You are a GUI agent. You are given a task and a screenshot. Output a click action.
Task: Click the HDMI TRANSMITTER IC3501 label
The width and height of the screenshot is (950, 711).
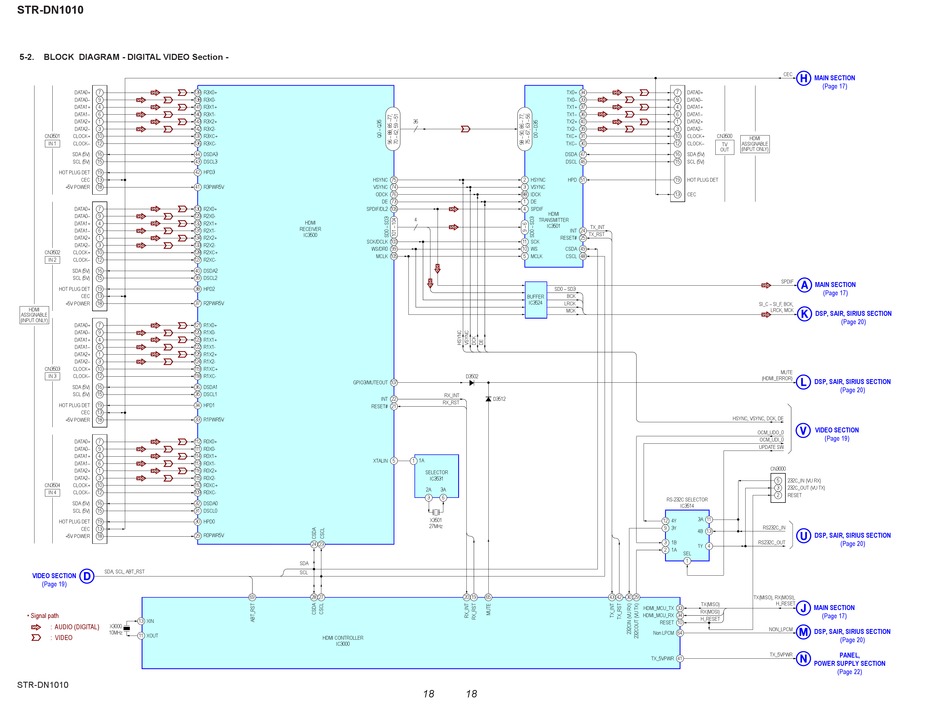(x=554, y=220)
